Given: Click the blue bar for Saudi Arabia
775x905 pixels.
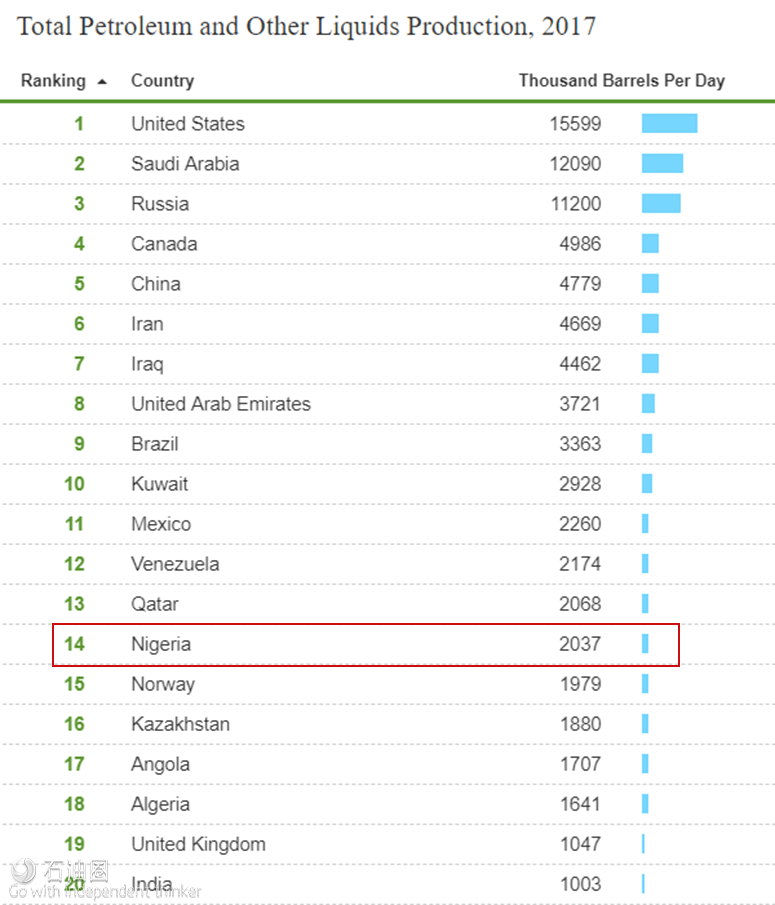Looking at the screenshot, I should (662, 164).
